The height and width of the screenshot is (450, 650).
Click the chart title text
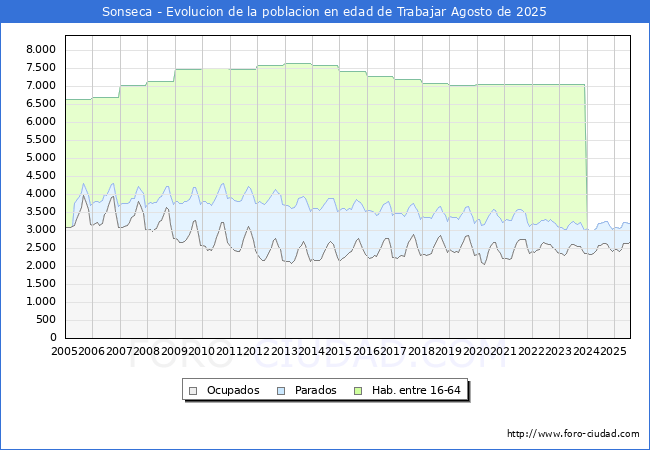click(x=325, y=11)
